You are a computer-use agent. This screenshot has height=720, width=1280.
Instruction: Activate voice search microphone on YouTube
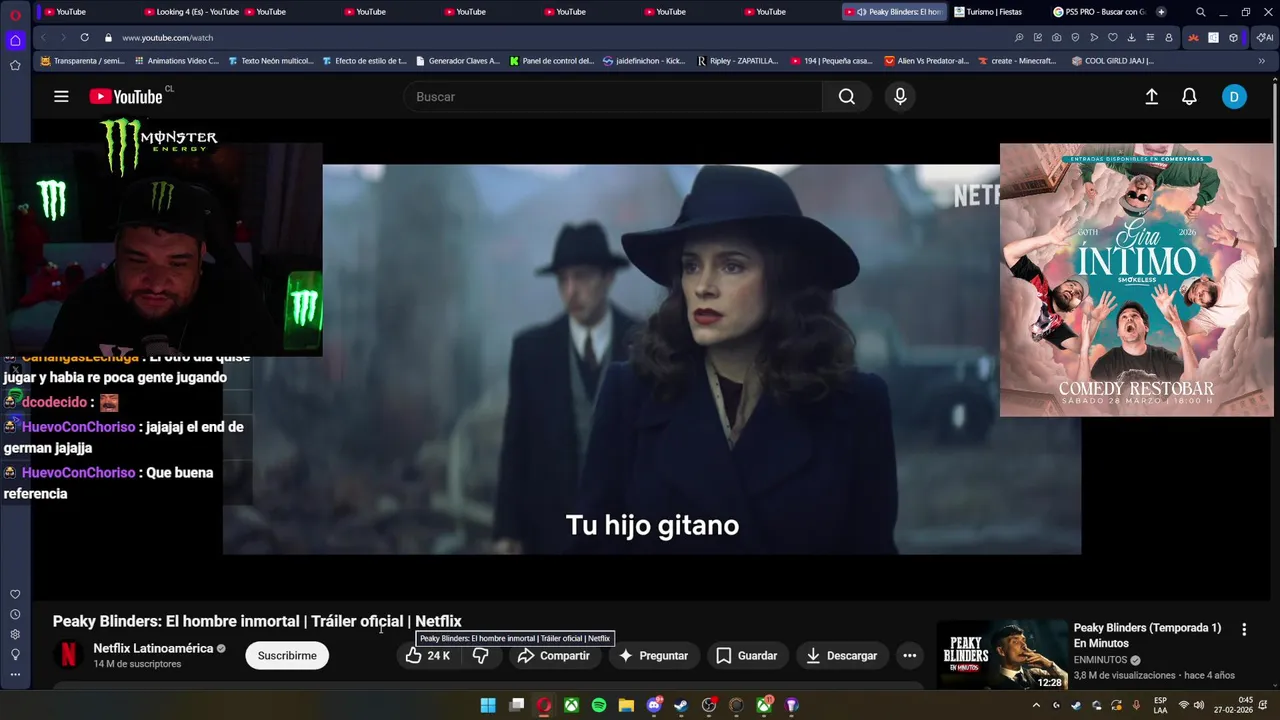point(900,97)
